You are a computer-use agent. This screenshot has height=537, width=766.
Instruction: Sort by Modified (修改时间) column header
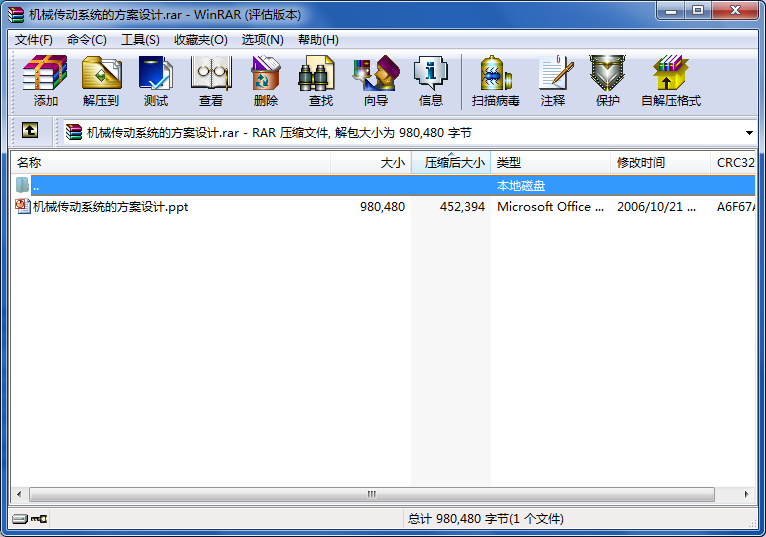tap(660, 163)
